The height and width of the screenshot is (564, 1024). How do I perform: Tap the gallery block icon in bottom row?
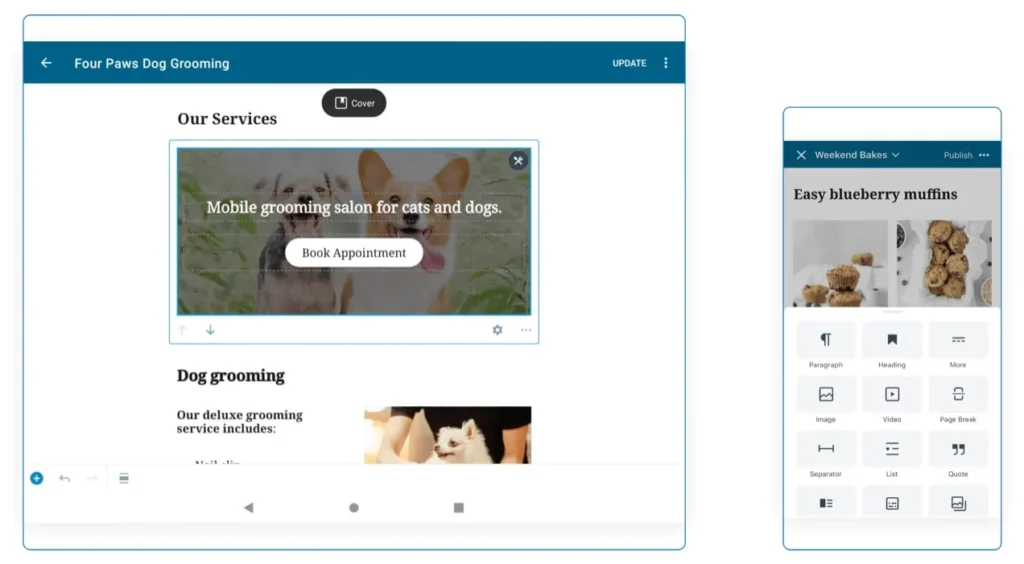958,503
